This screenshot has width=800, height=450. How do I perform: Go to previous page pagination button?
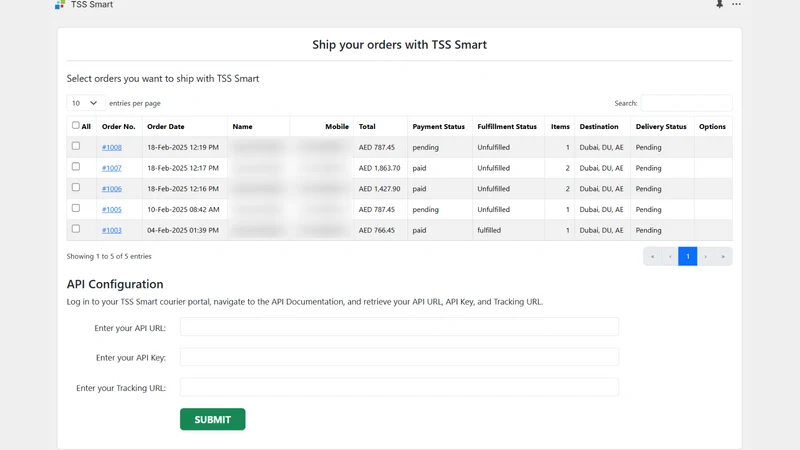click(x=670, y=257)
